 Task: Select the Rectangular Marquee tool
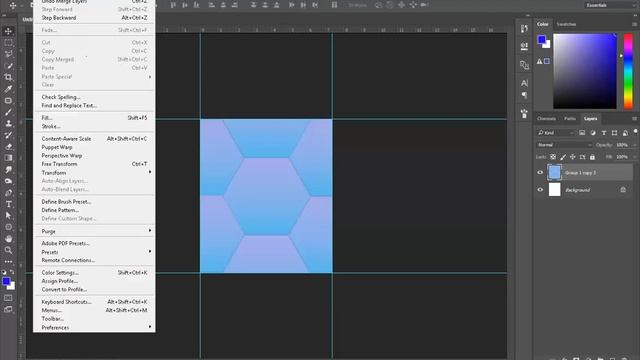[8, 42]
